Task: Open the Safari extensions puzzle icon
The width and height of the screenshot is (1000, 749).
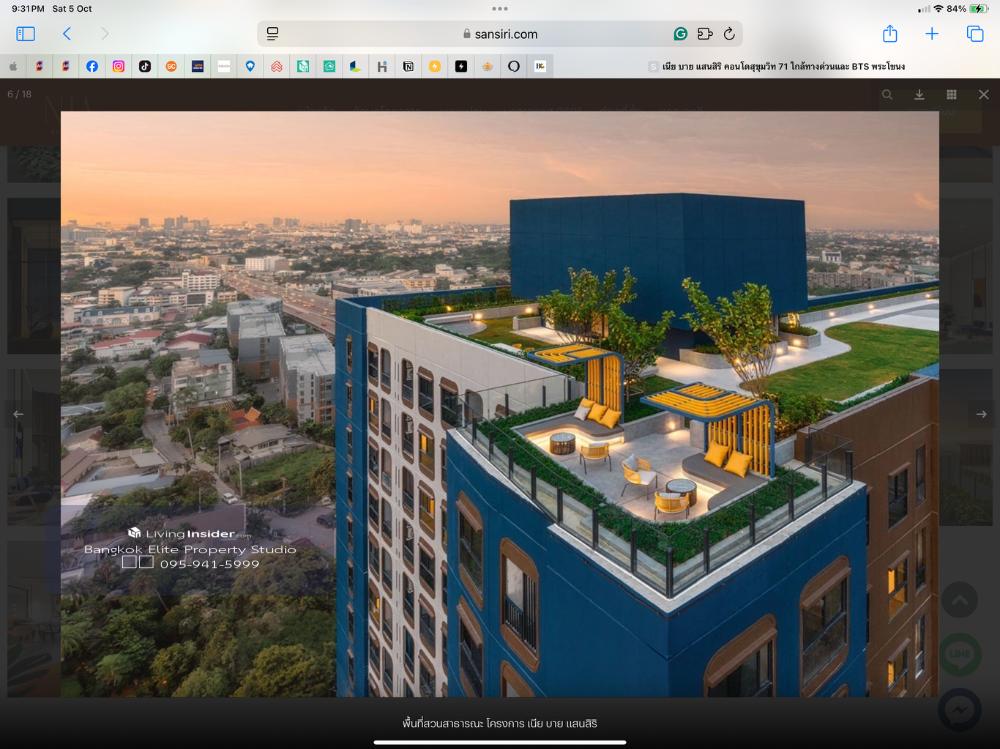Action: coord(705,34)
